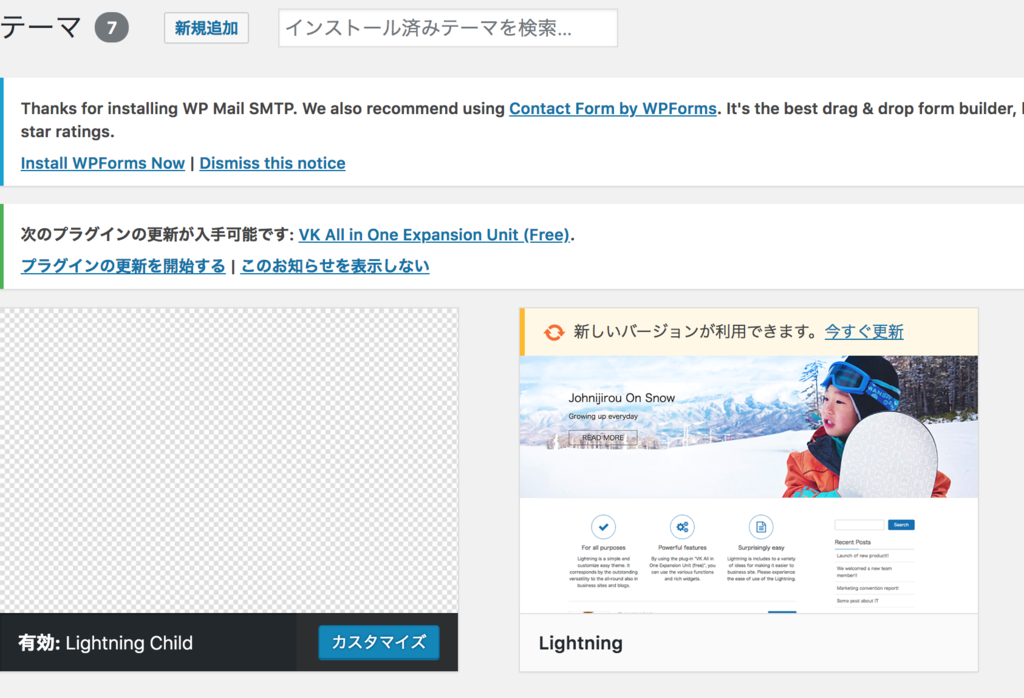Click the Powerful features gears icon

[682, 527]
